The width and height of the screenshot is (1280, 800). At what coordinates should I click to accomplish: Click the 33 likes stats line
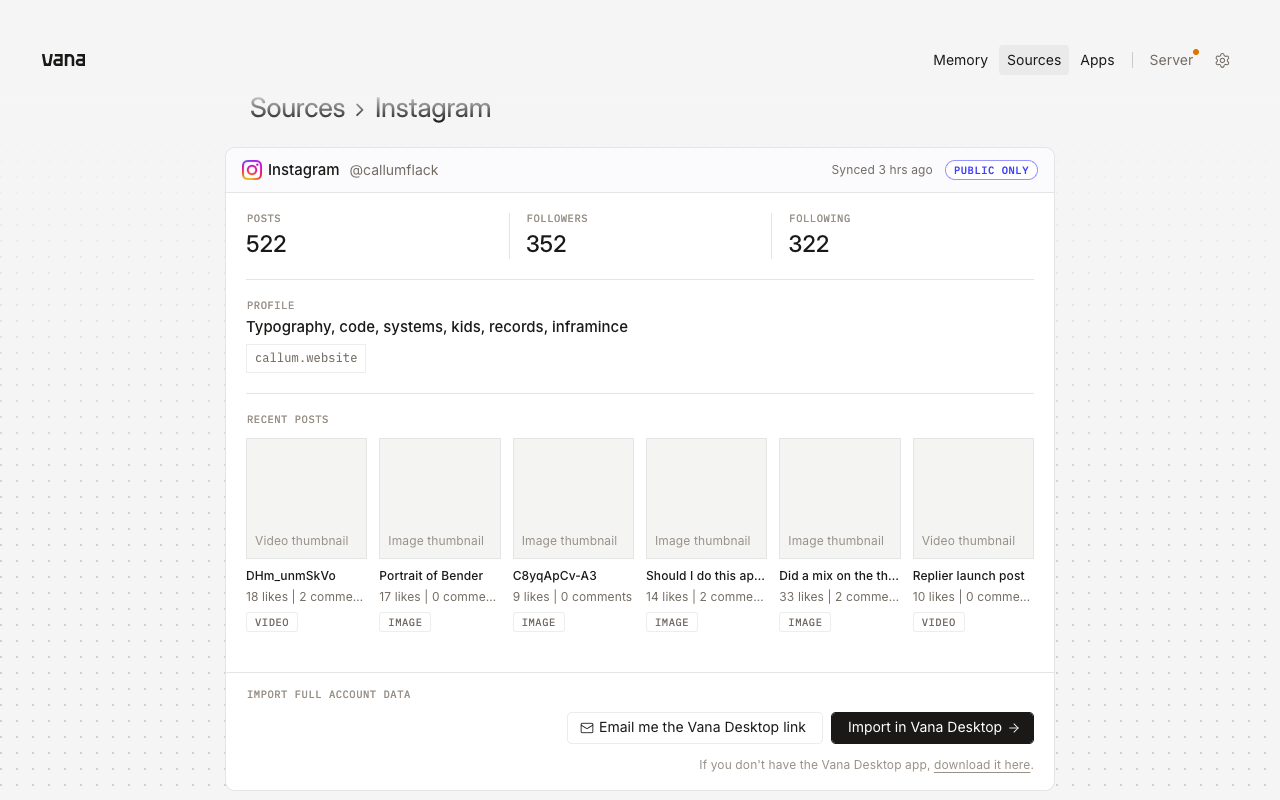click(x=839, y=597)
